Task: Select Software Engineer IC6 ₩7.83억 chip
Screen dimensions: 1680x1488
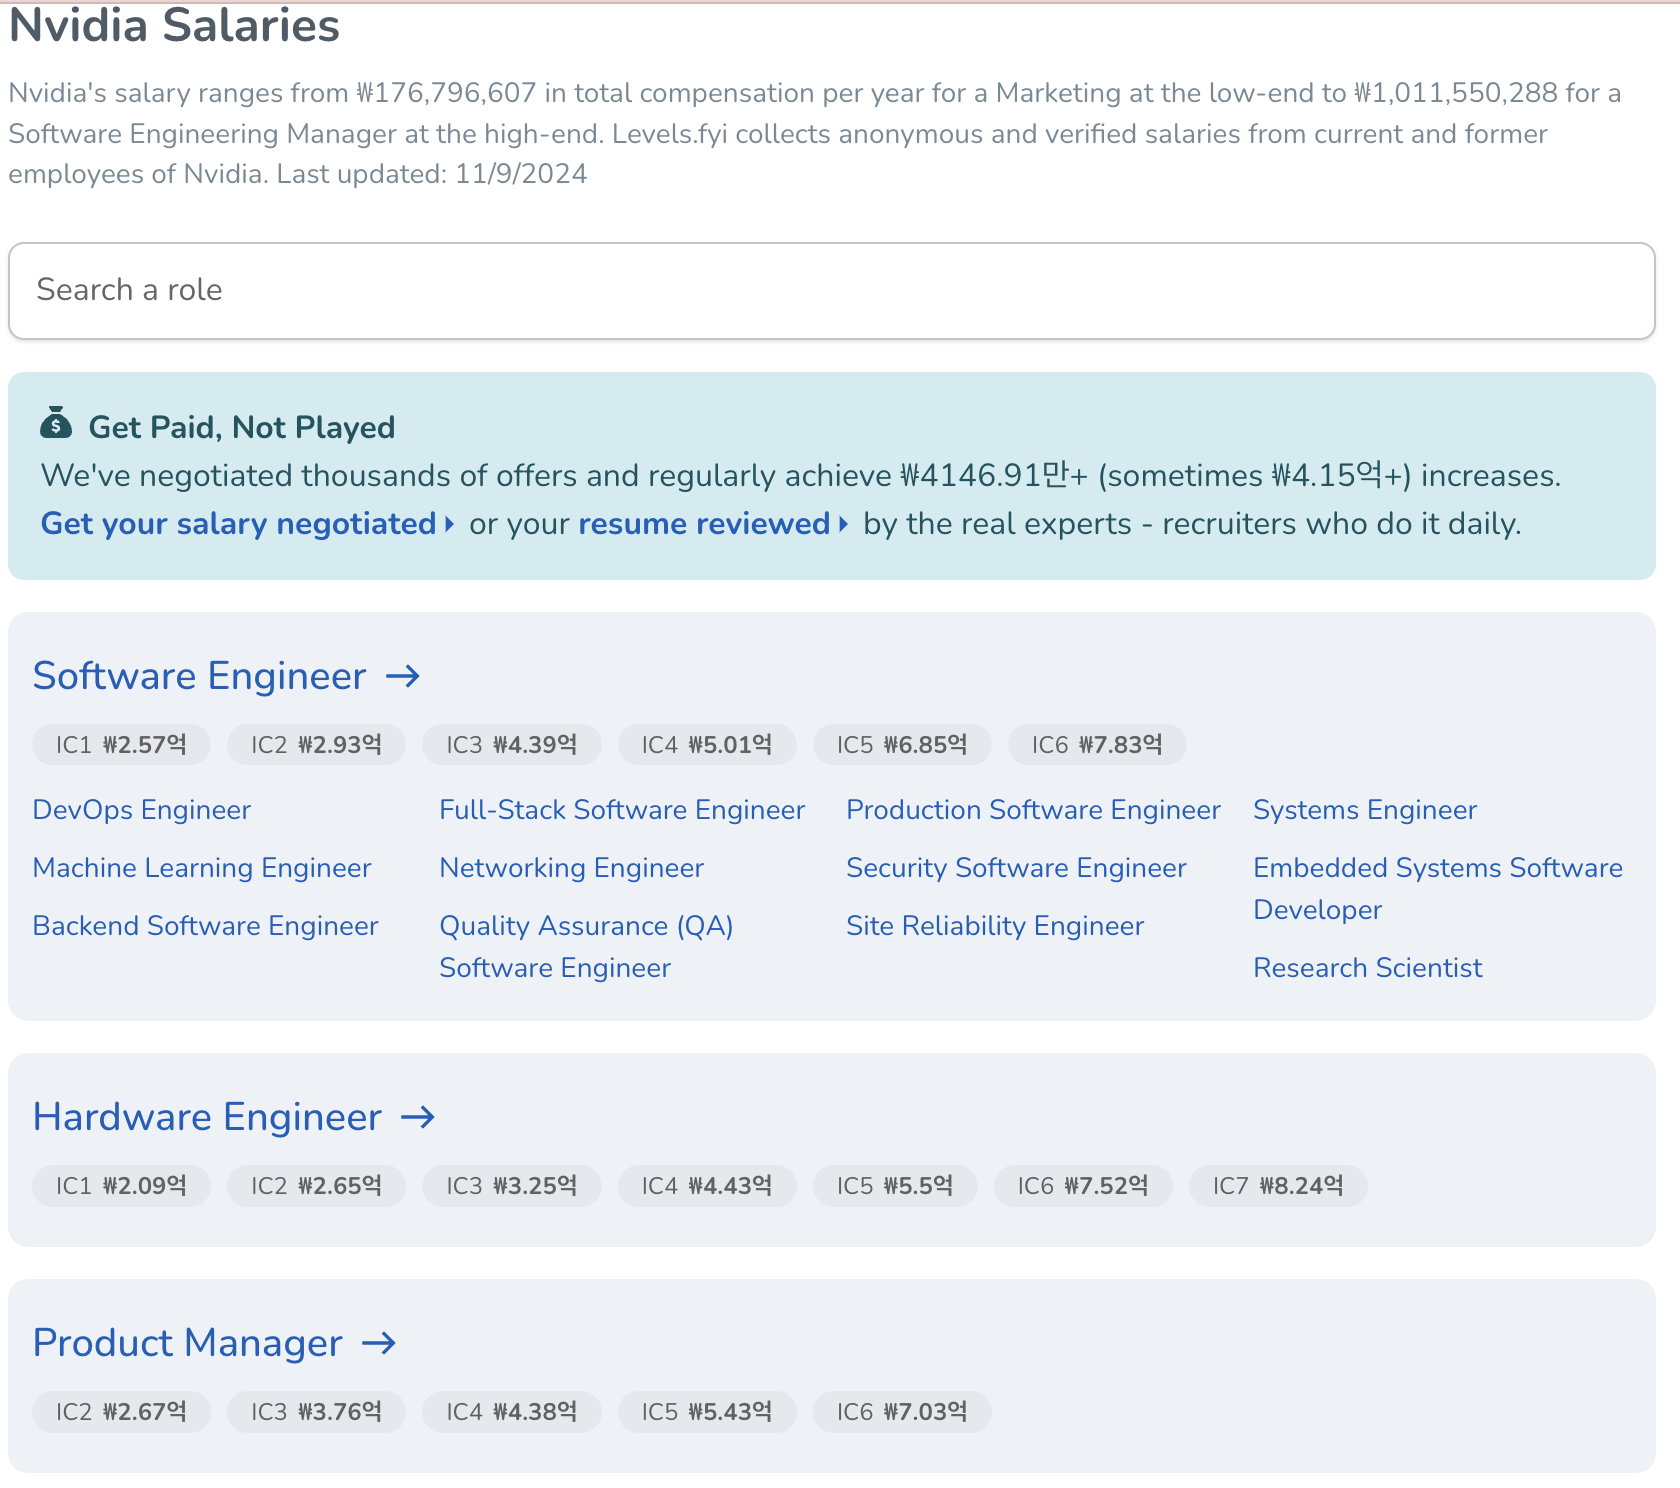Action: [1097, 745]
